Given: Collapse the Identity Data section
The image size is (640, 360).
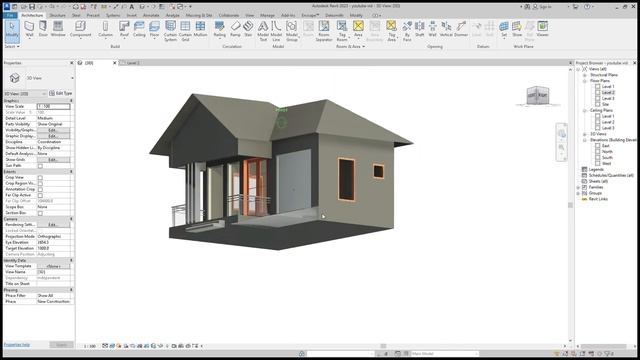Looking at the screenshot, I should (x=71, y=260).
